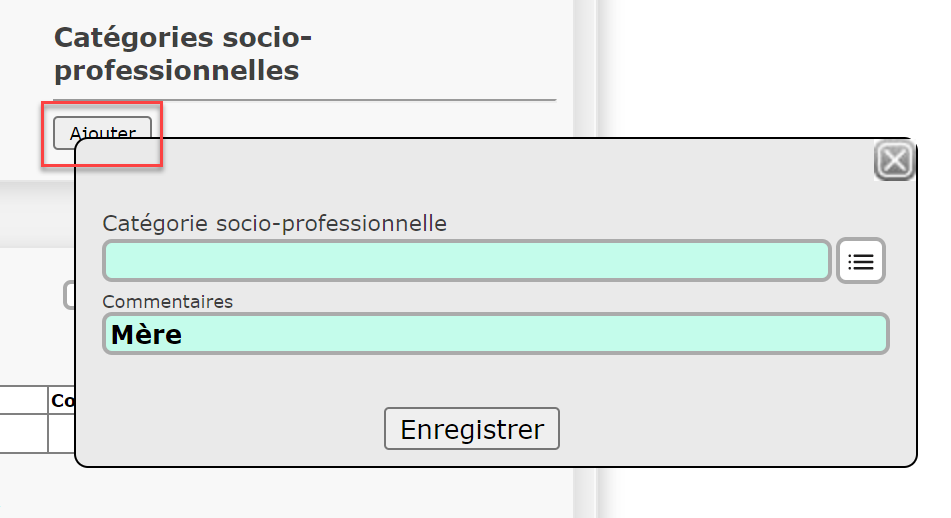Close the dialog with the X icon
This screenshot has height=518, width=951.
[x=895, y=161]
